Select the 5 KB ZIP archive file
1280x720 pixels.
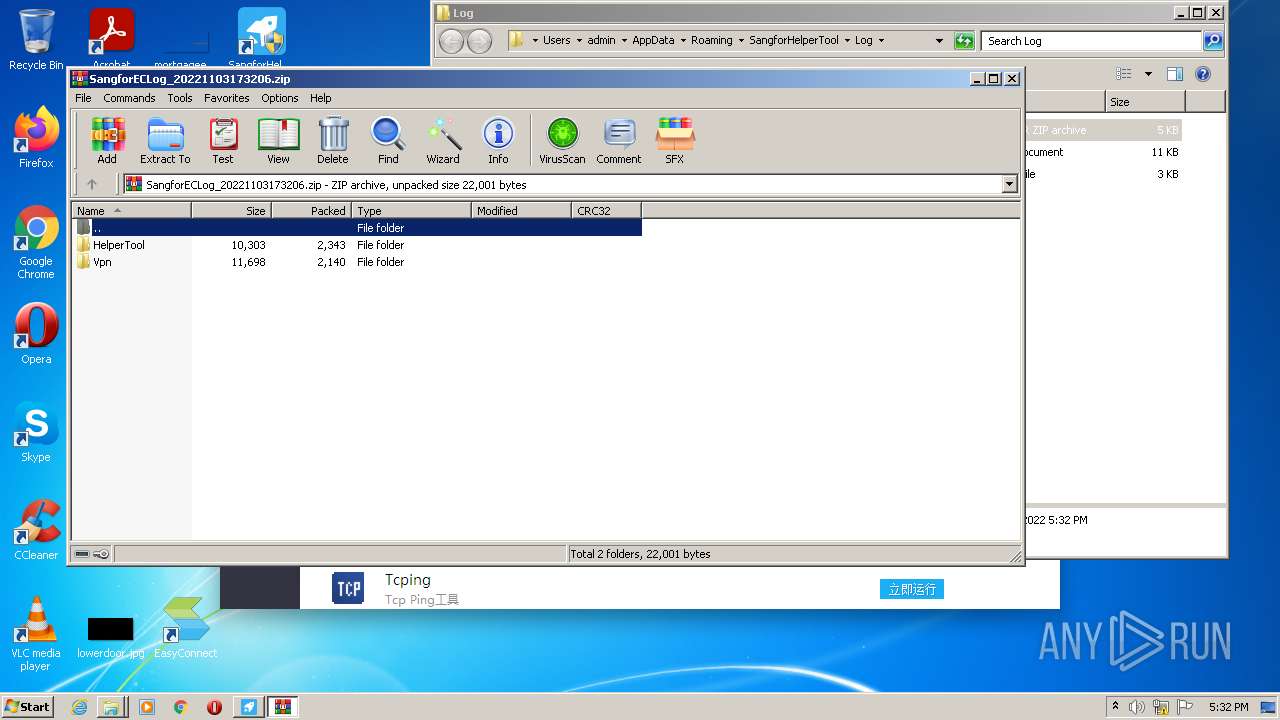(1103, 130)
